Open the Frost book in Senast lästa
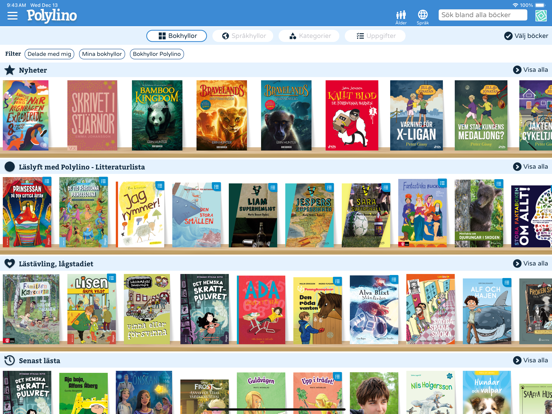Viewport: 552px width, 414px height. 205,396
